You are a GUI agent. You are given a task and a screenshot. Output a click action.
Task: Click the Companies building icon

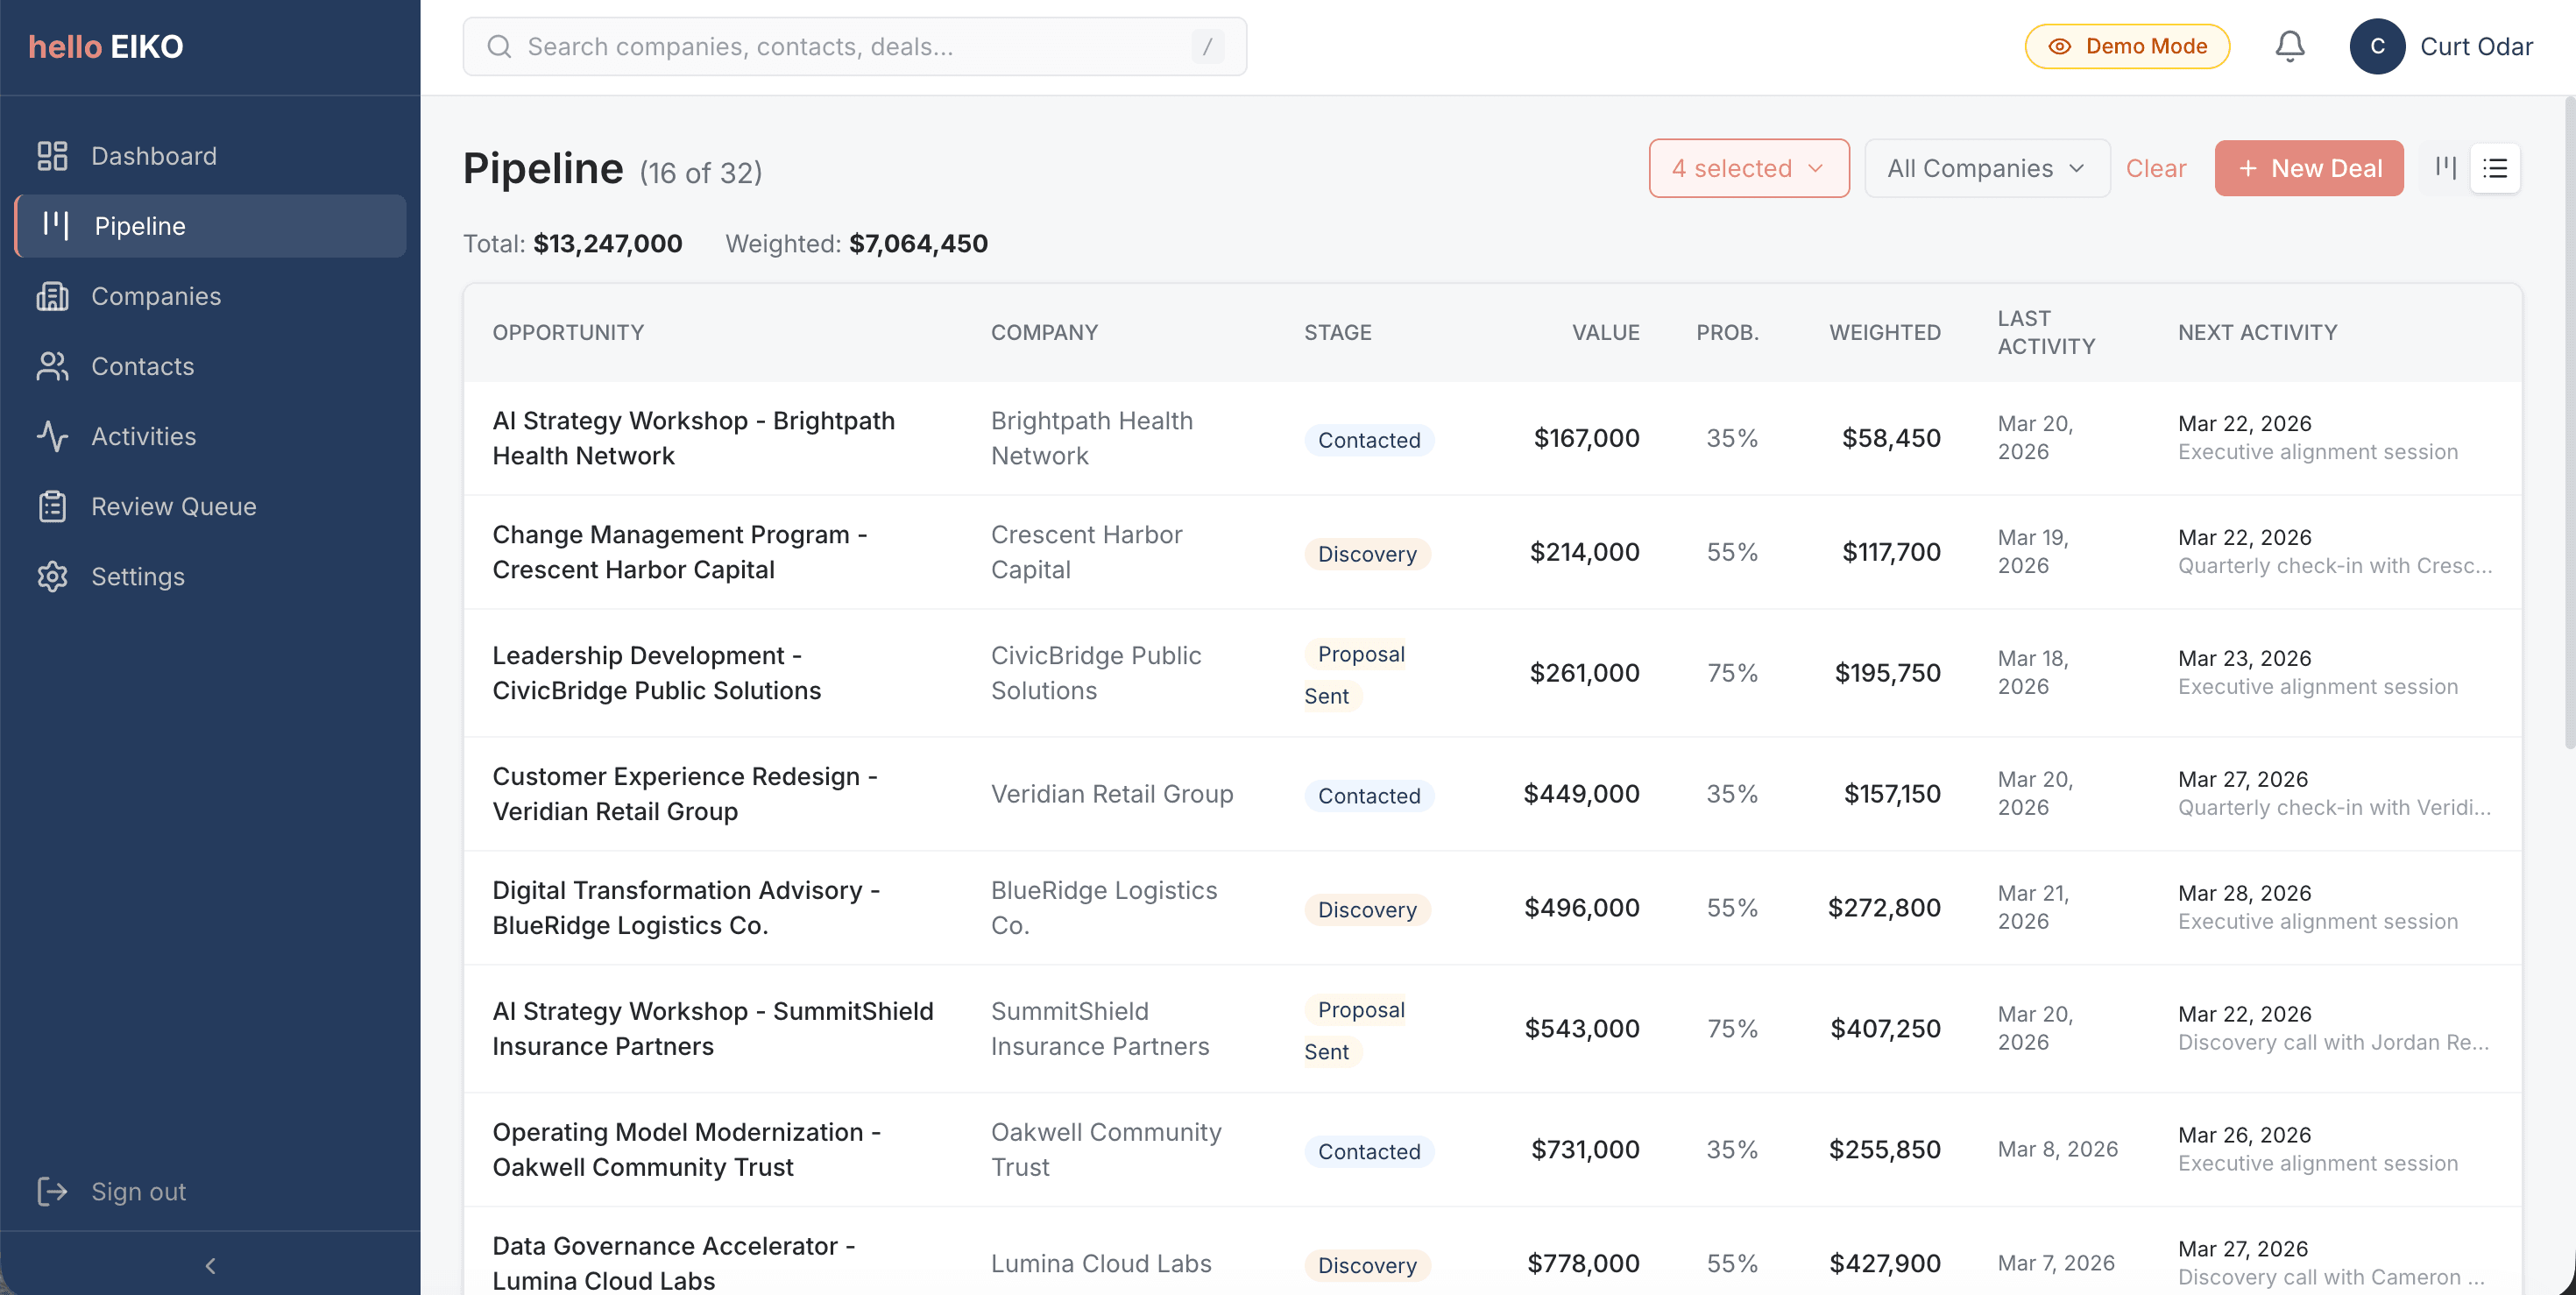coord(52,296)
